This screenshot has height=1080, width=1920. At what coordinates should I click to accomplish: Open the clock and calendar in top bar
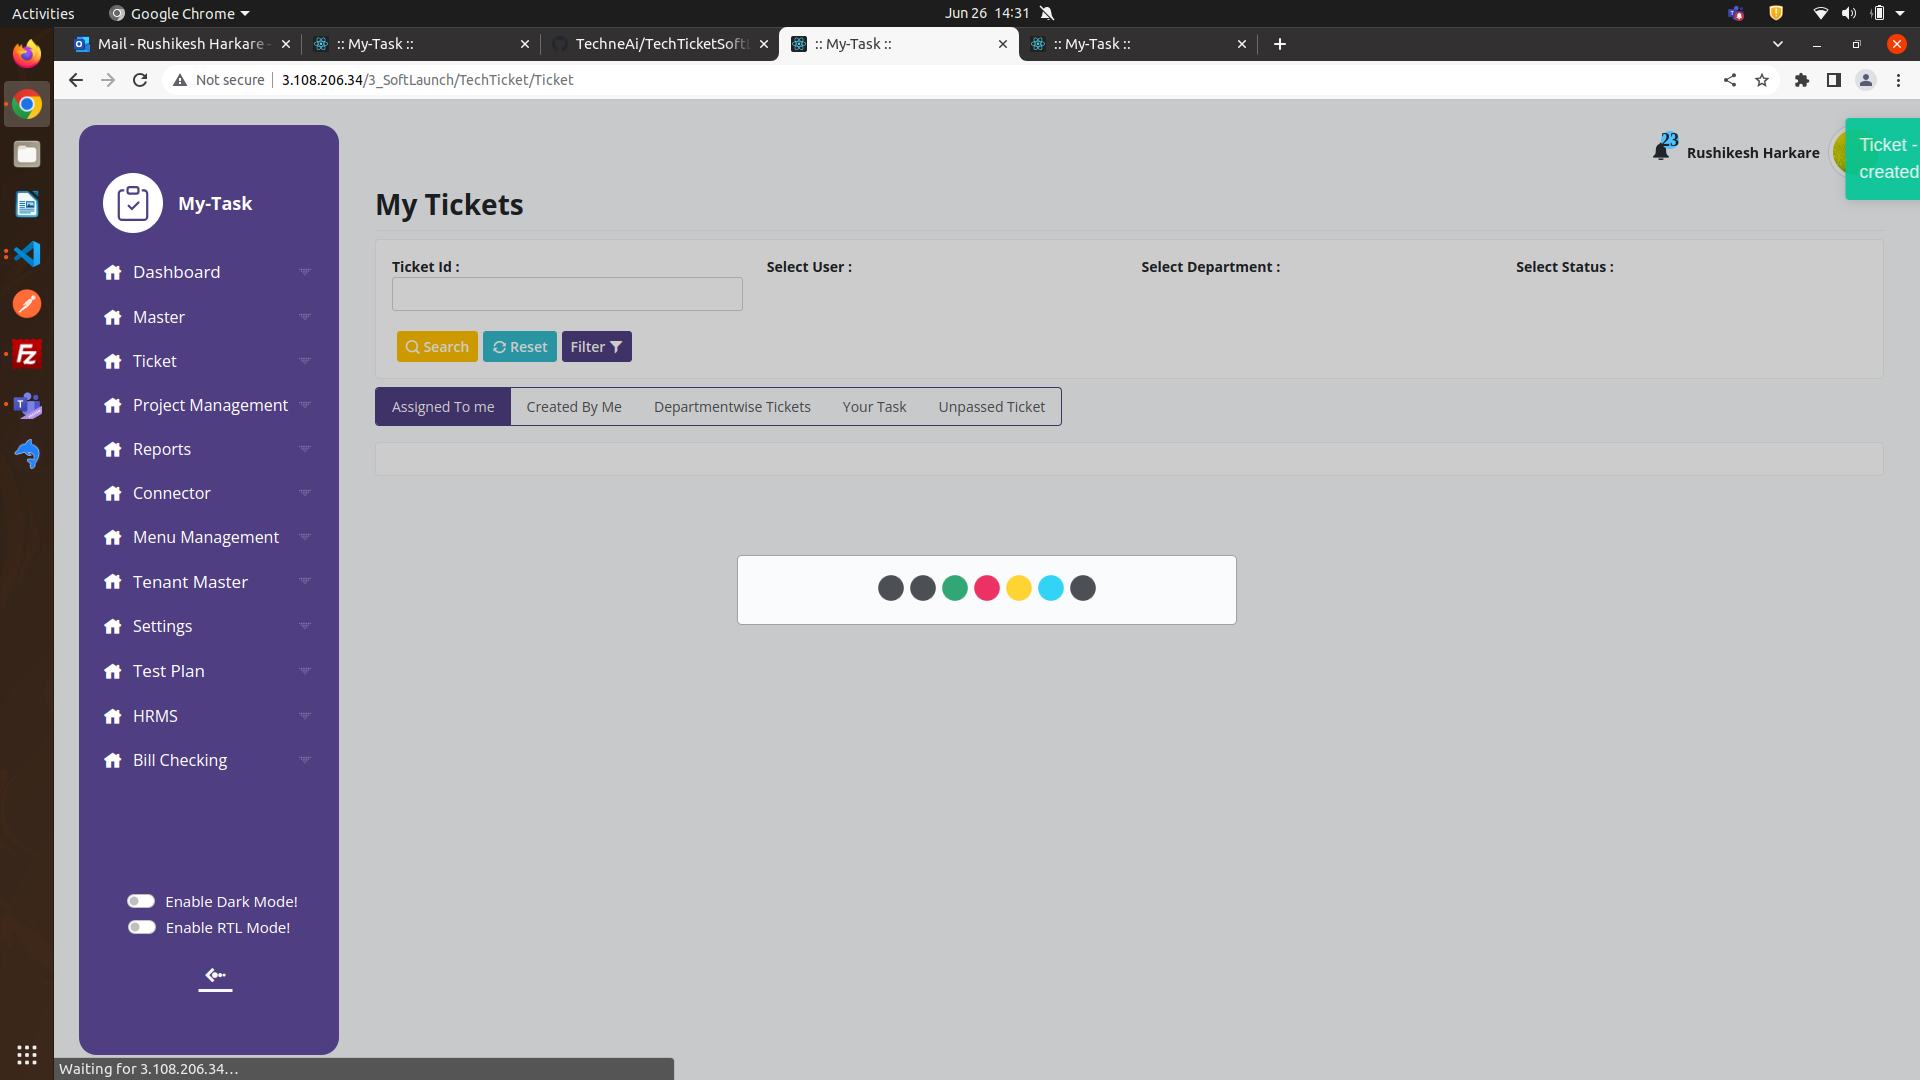tap(987, 13)
